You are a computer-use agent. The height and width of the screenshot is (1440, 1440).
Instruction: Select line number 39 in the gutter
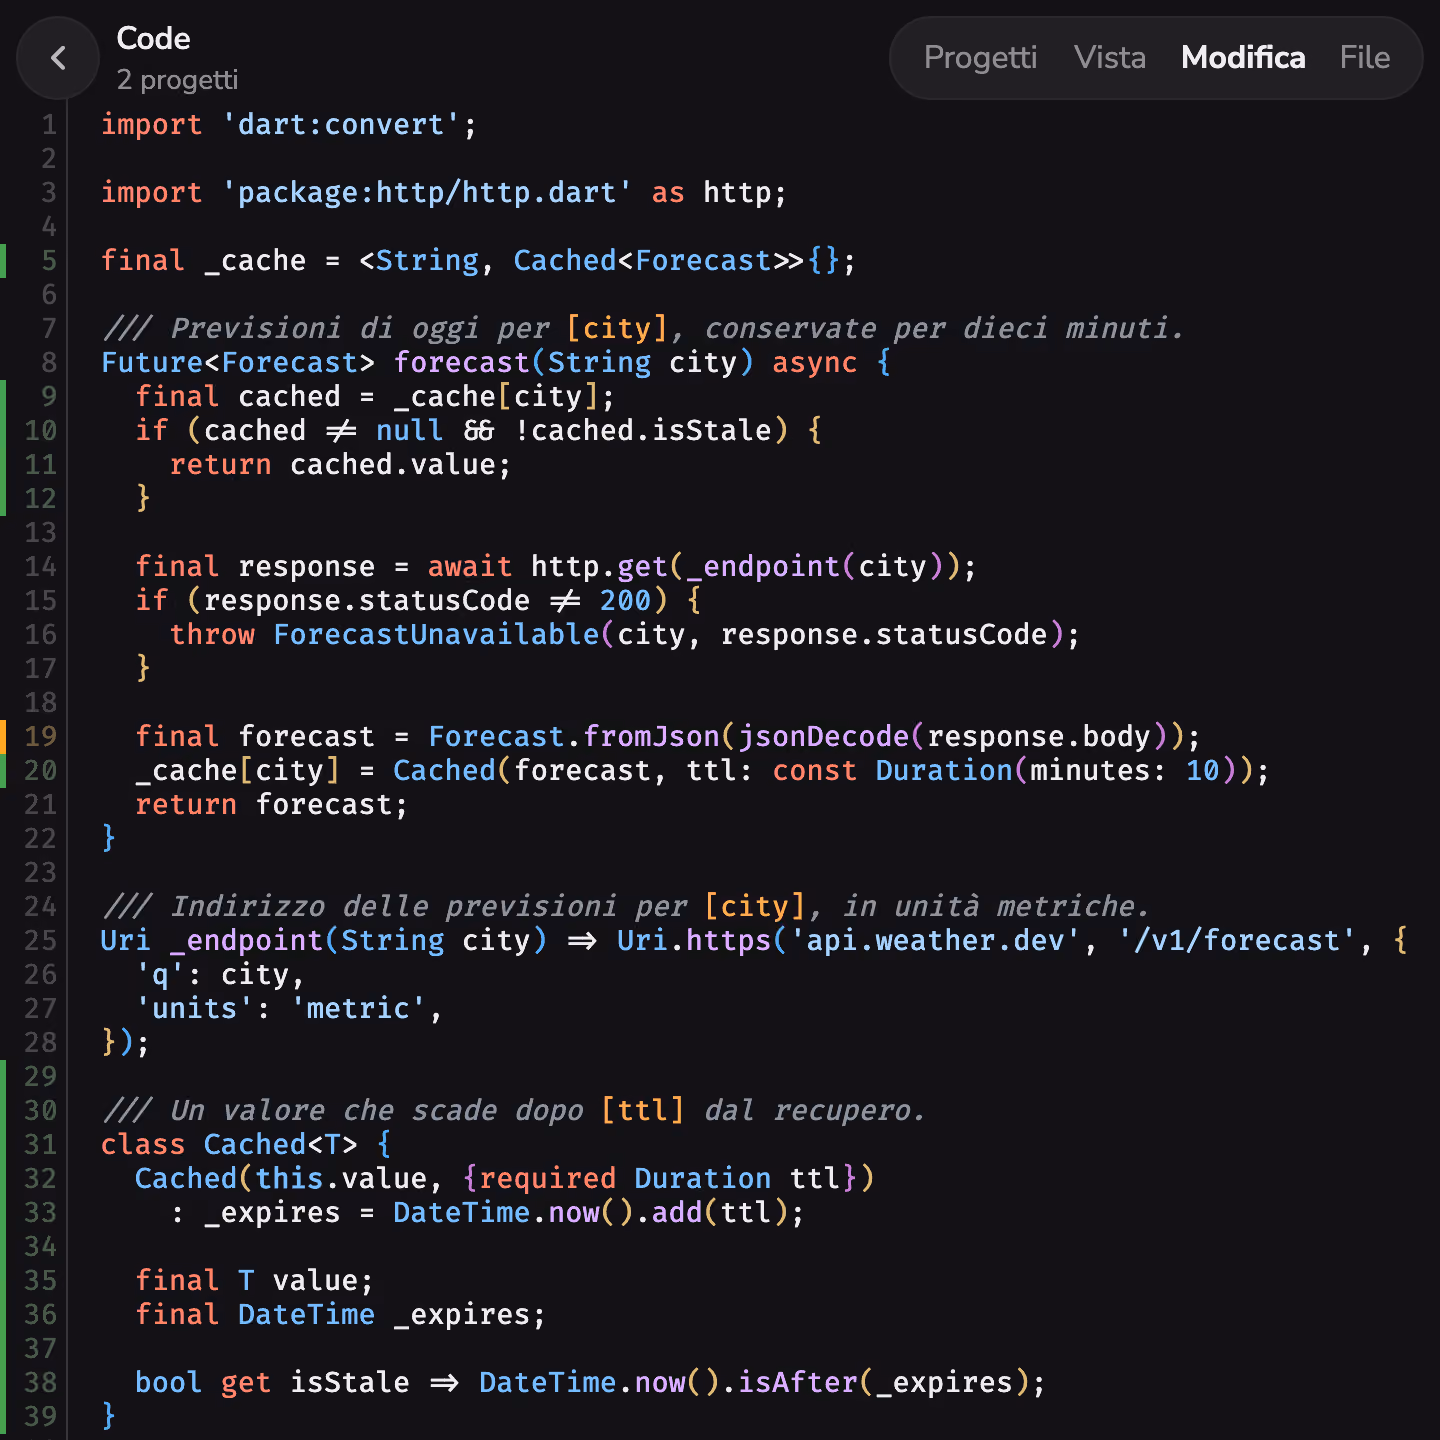(40, 1417)
